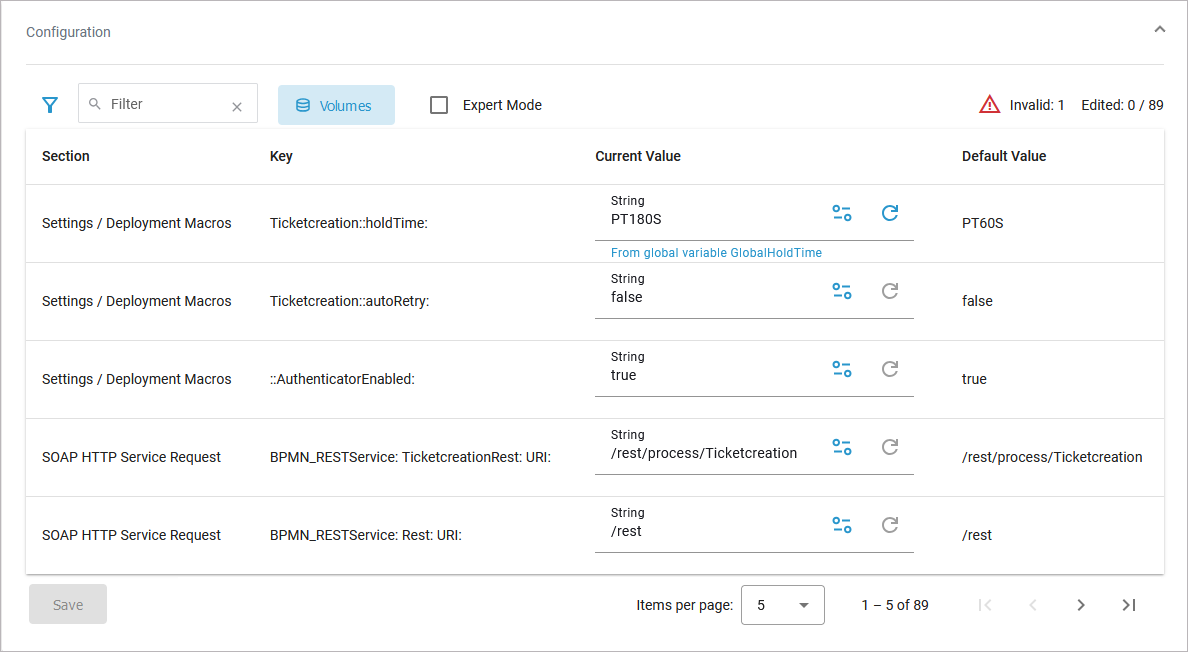Viewport: 1188px width, 652px height.
Task: Jump to the last page
Action: (1129, 605)
